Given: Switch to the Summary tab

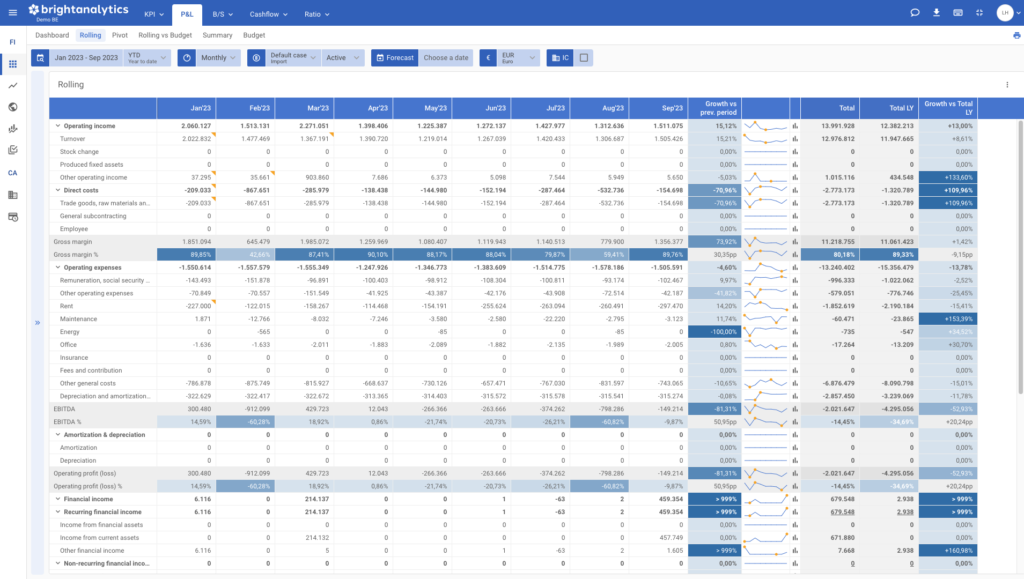Looking at the screenshot, I should (217, 35).
